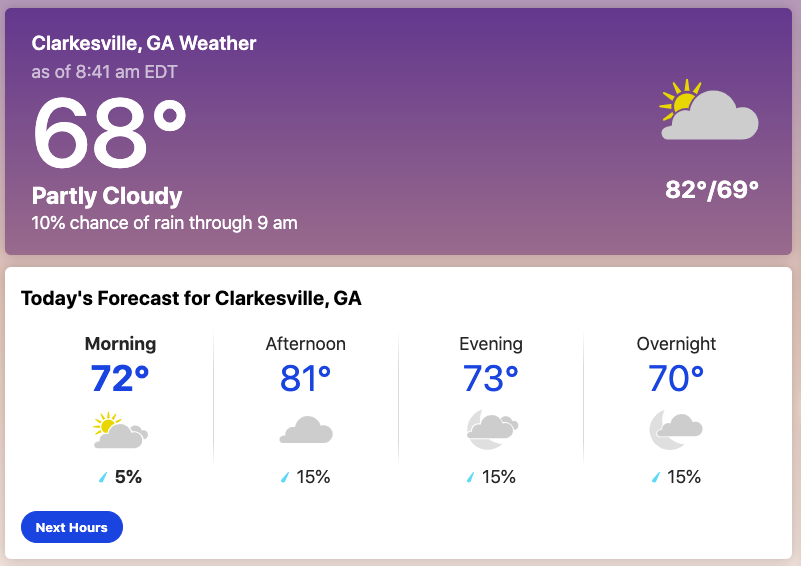
Task: Click the Clarkesville, GA Weather title
Action: click(x=144, y=43)
